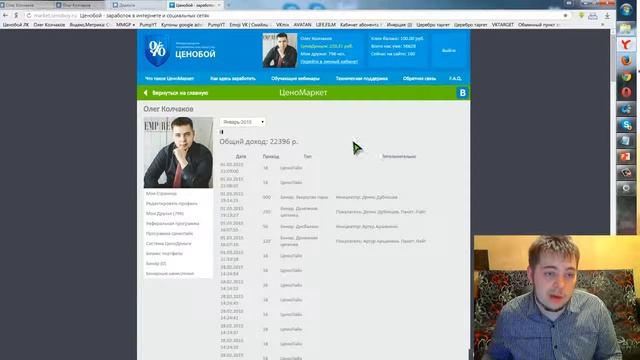
Task: Open the Как здесь заработать menu item
Action: pos(233,78)
